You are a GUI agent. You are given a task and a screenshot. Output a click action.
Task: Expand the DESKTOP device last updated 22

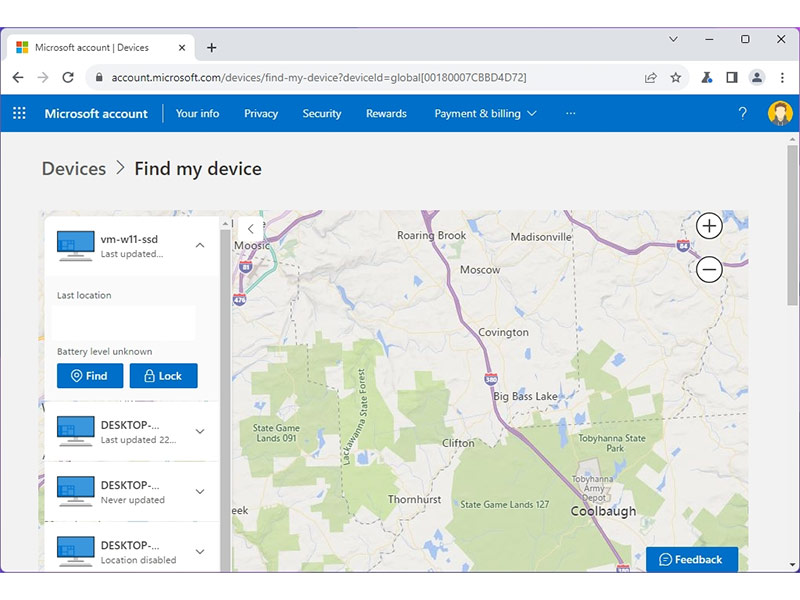pos(200,431)
